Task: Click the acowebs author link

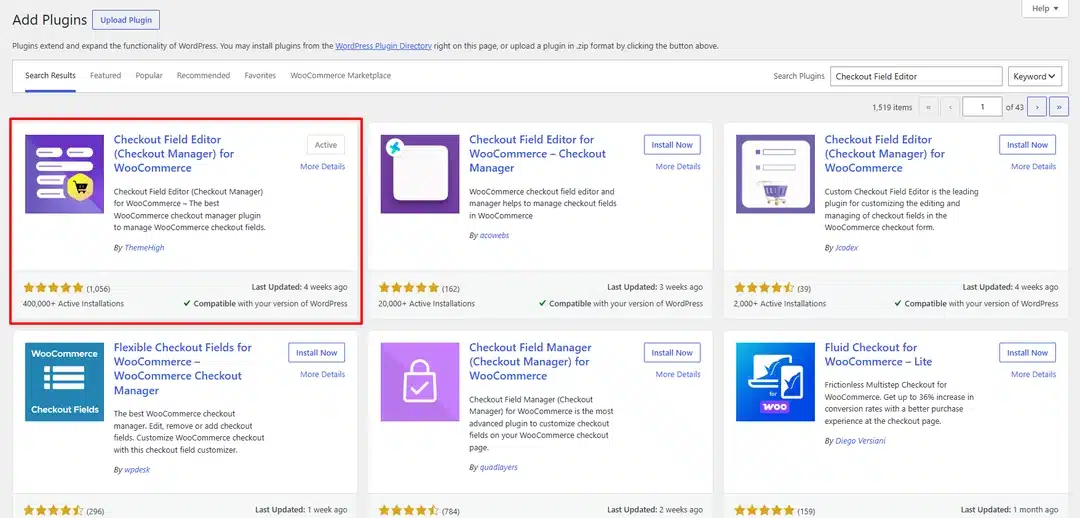Action: [495, 235]
